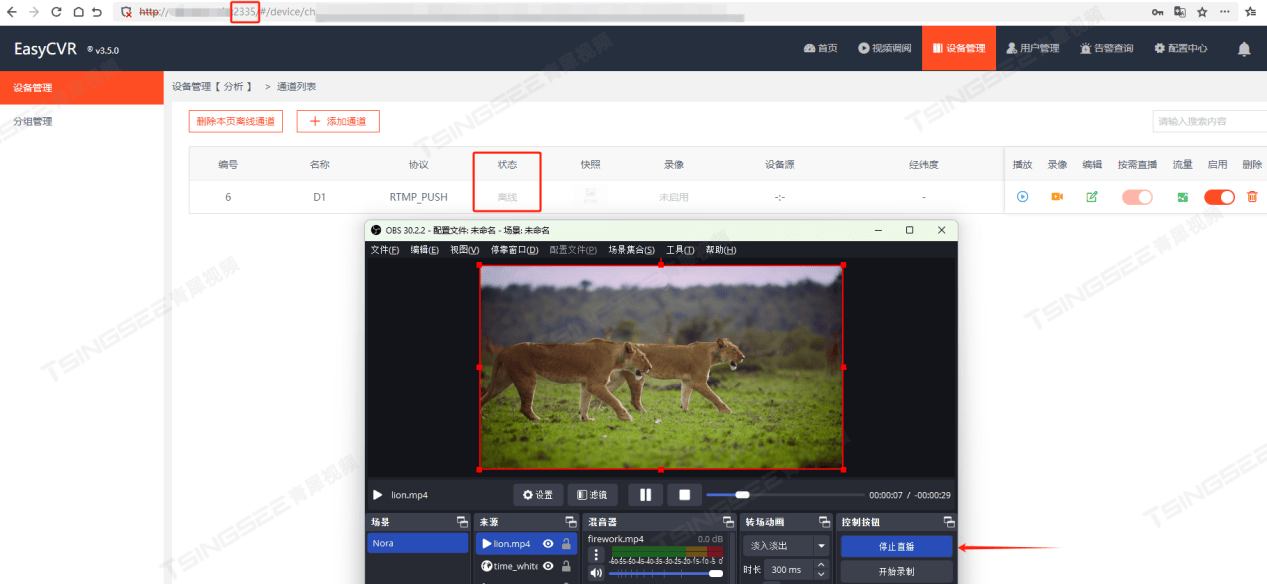Click the OBS media seek slider
Image resolution: width=1267 pixels, height=584 pixels.
coord(785,494)
